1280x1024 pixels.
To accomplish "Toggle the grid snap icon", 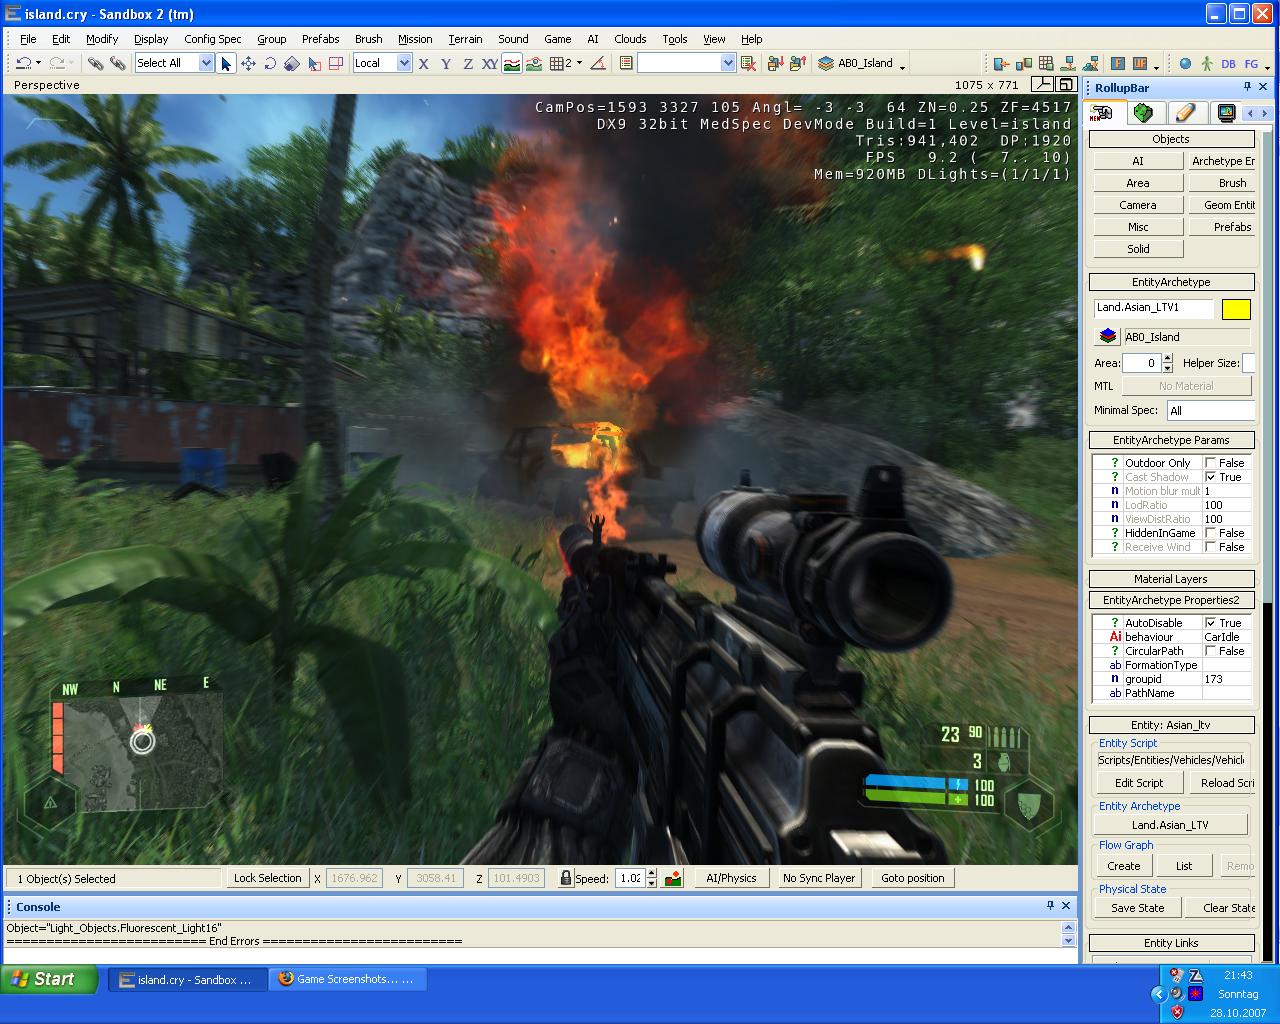I will coord(560,63).
